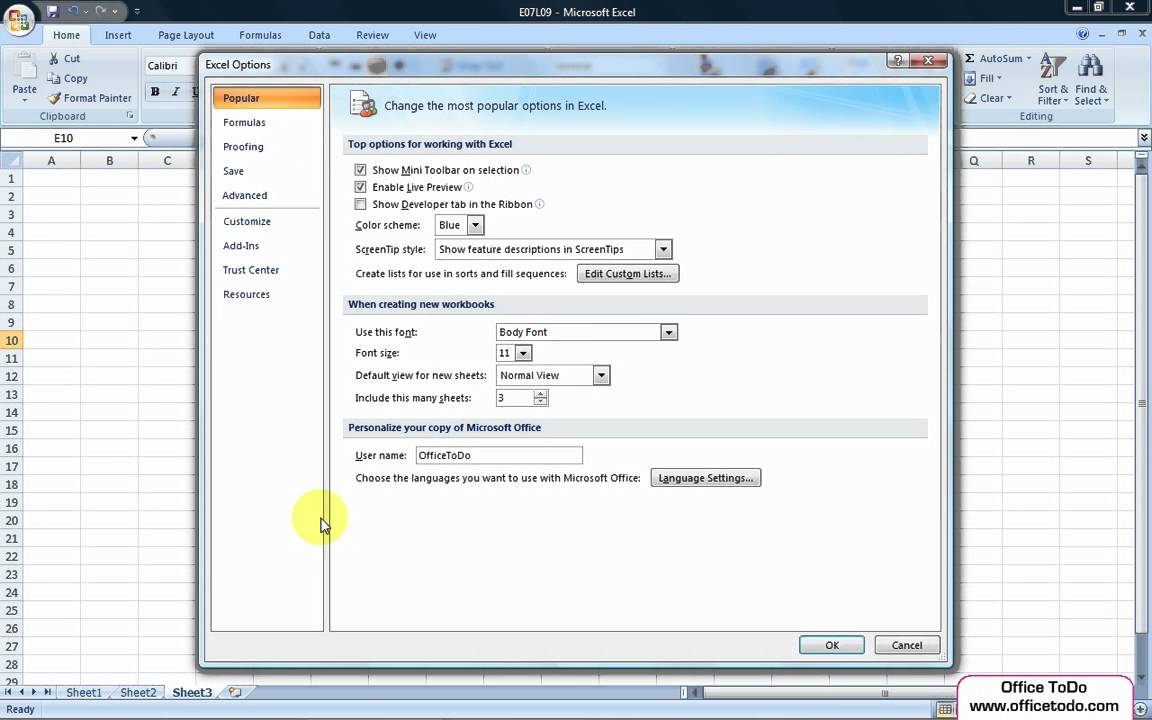Go to last sheet navigation arrow
Screen dimensions: 1152x720
47,691
